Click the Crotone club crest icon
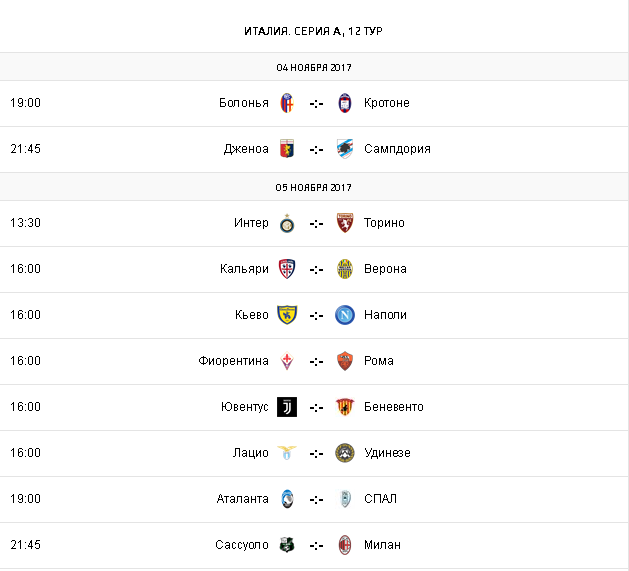 pyautogui.click(x=345, y=103)
